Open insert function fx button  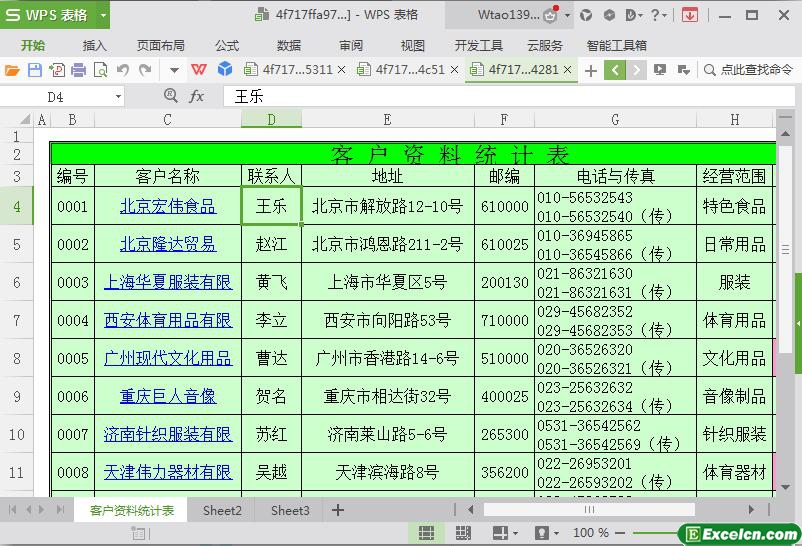197,96
